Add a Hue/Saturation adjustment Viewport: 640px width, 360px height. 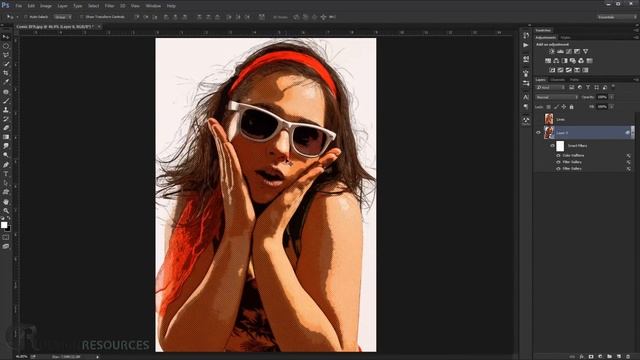pyautogui.click(x=548, y=60)
